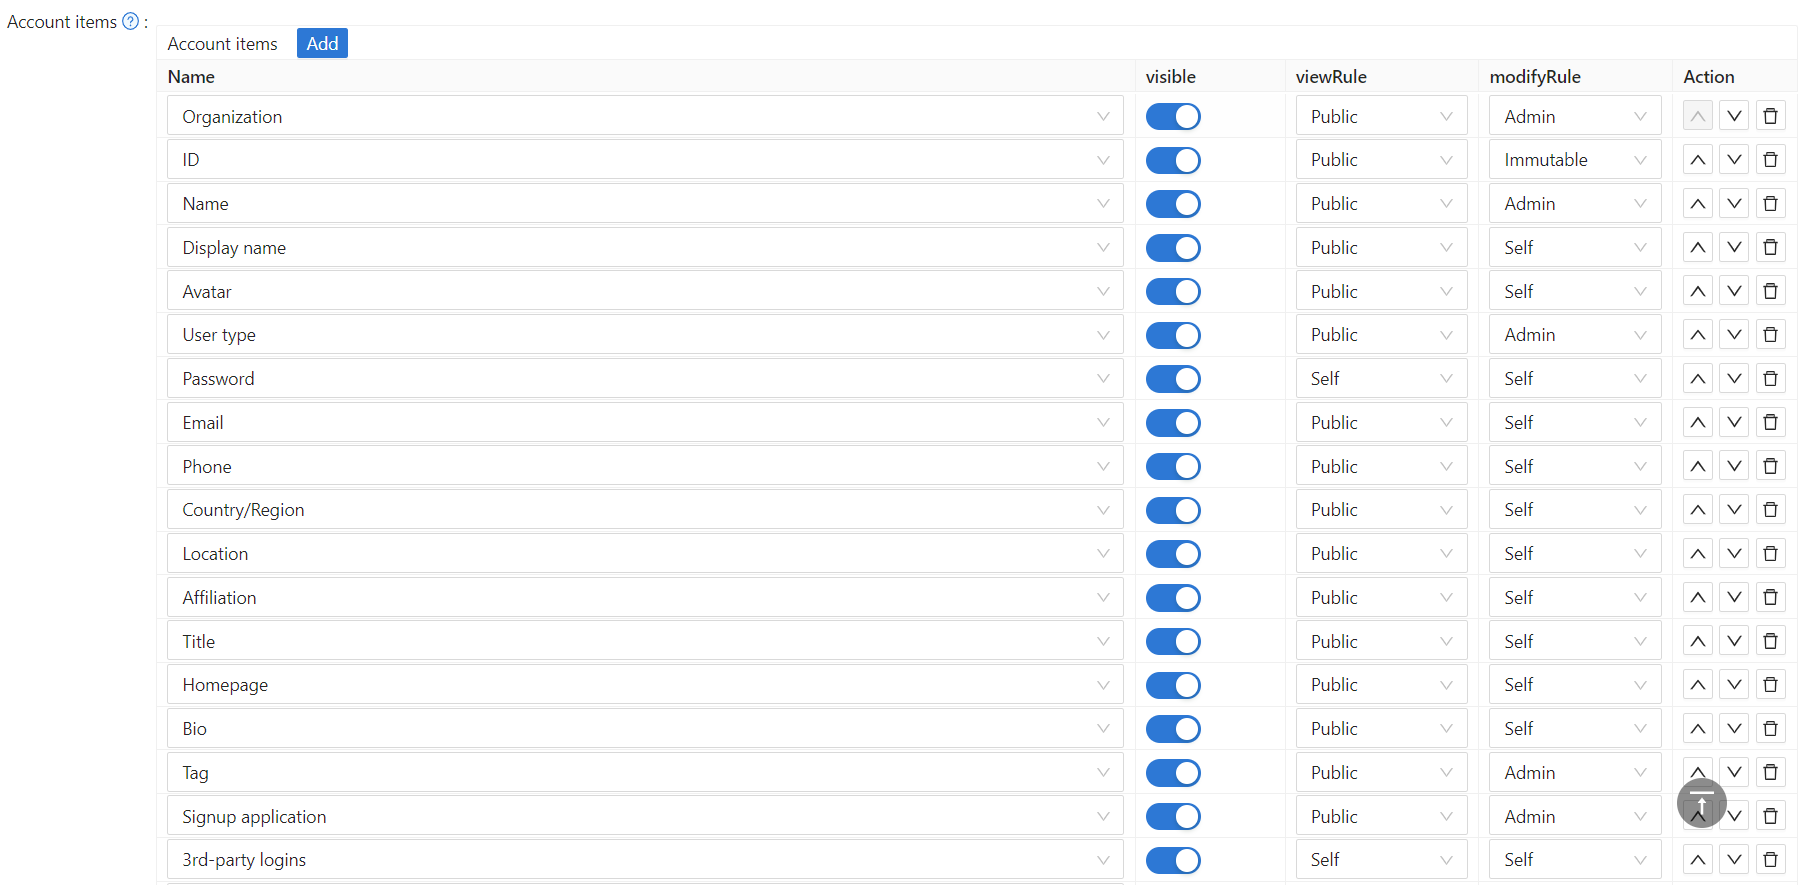
Task: Move the Display name row down
Action: (x=1734, y=248)
